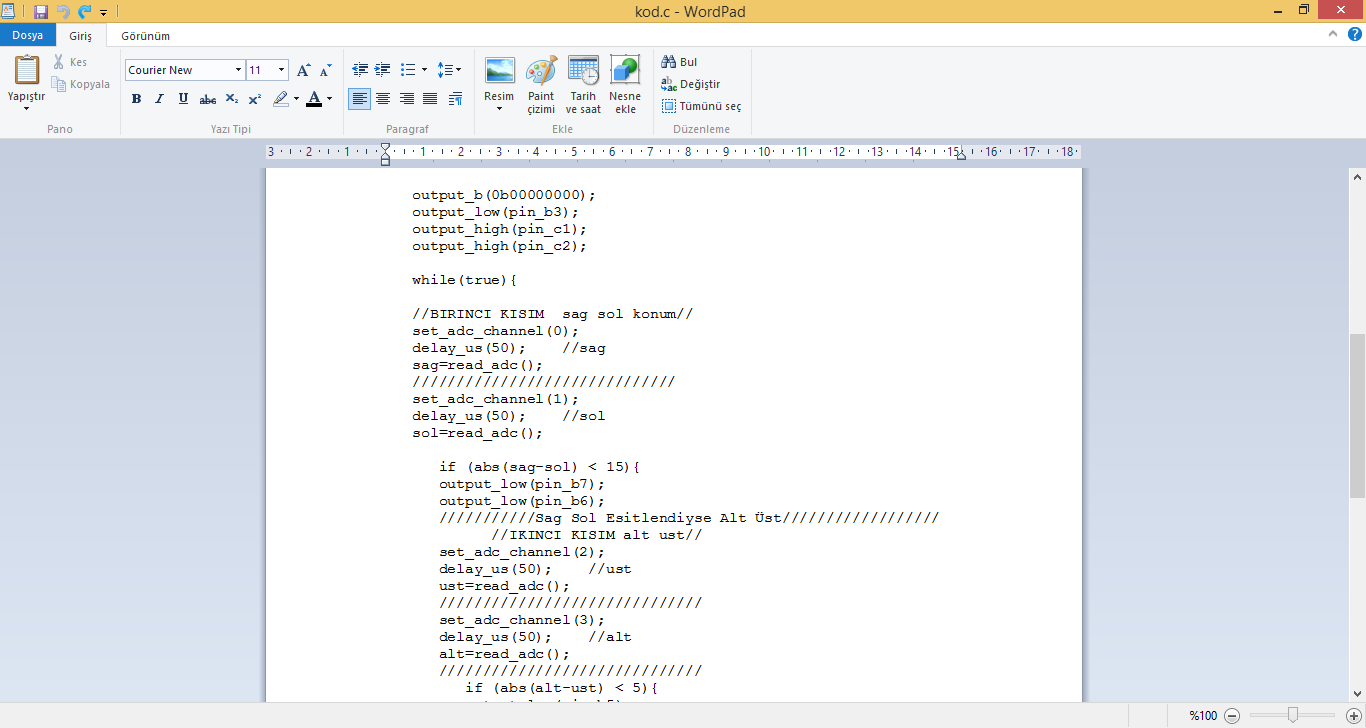The height and width of the screenshot is (728, 1366).
Task: Redo the action in quick access toolbar
Action: 84,12
